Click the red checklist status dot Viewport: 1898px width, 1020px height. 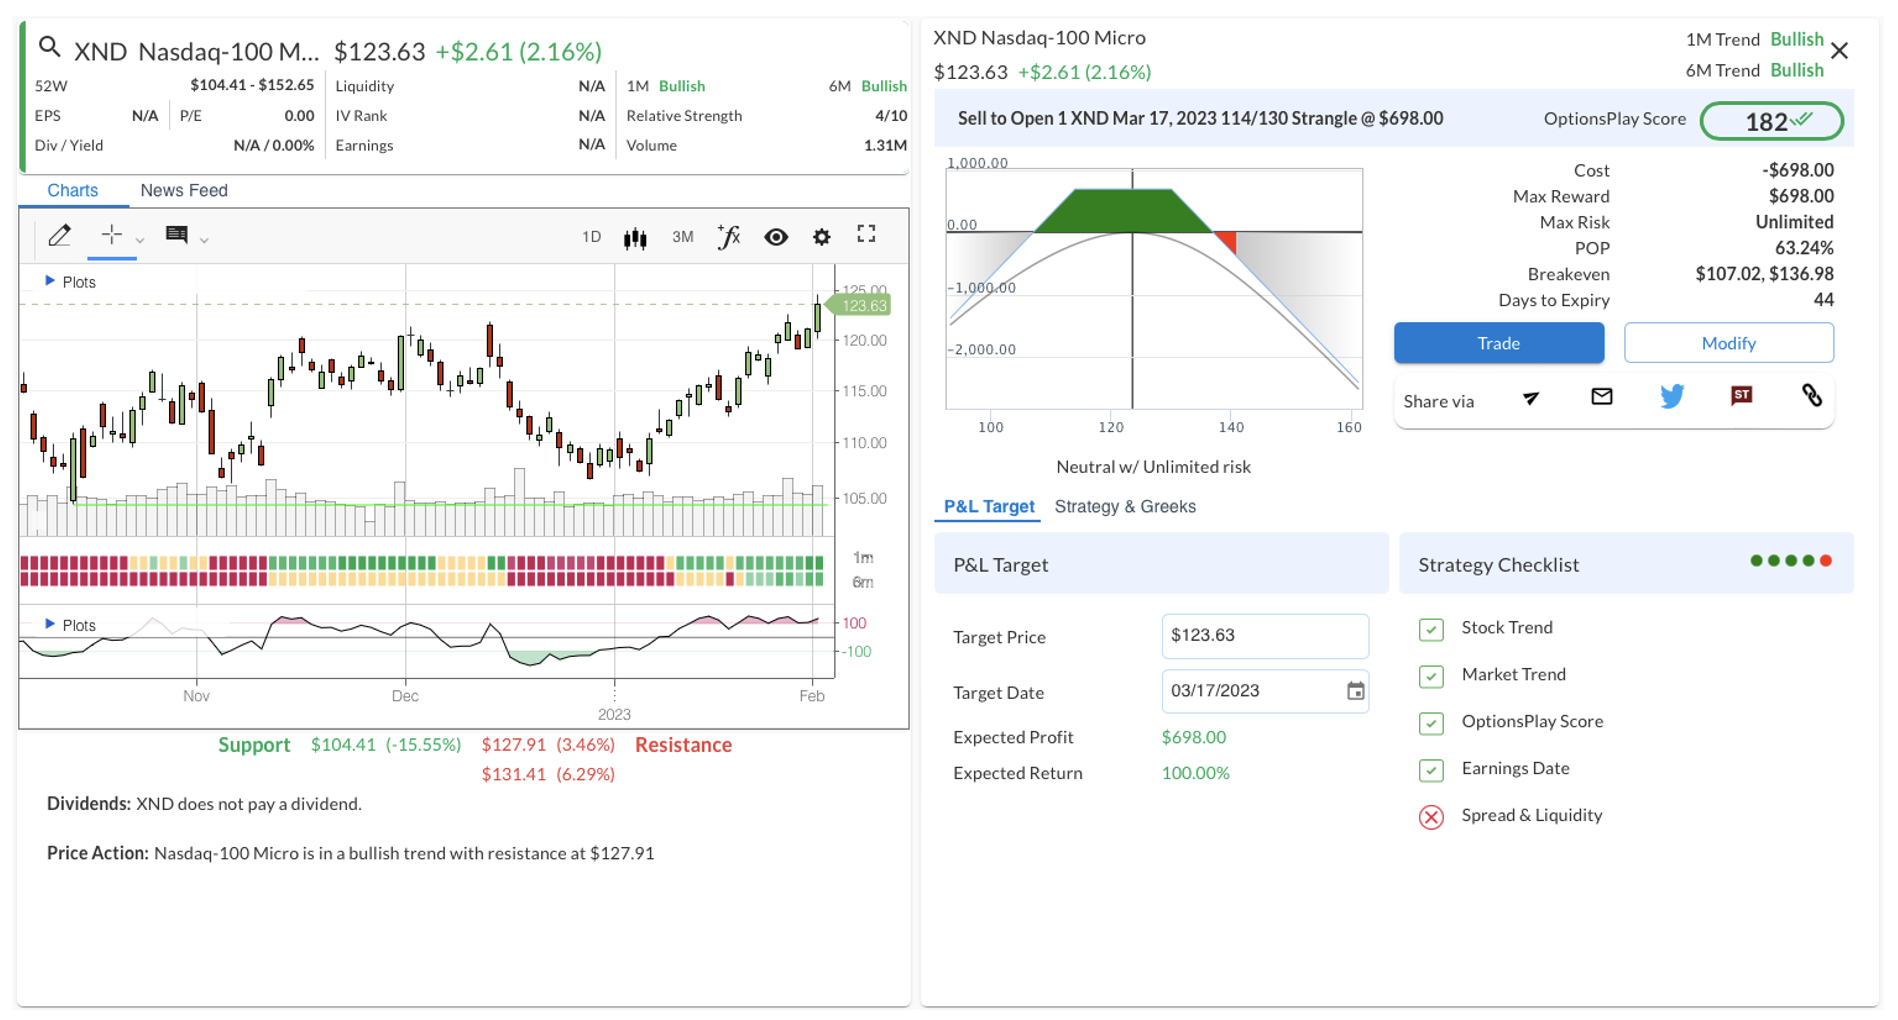1826,561
